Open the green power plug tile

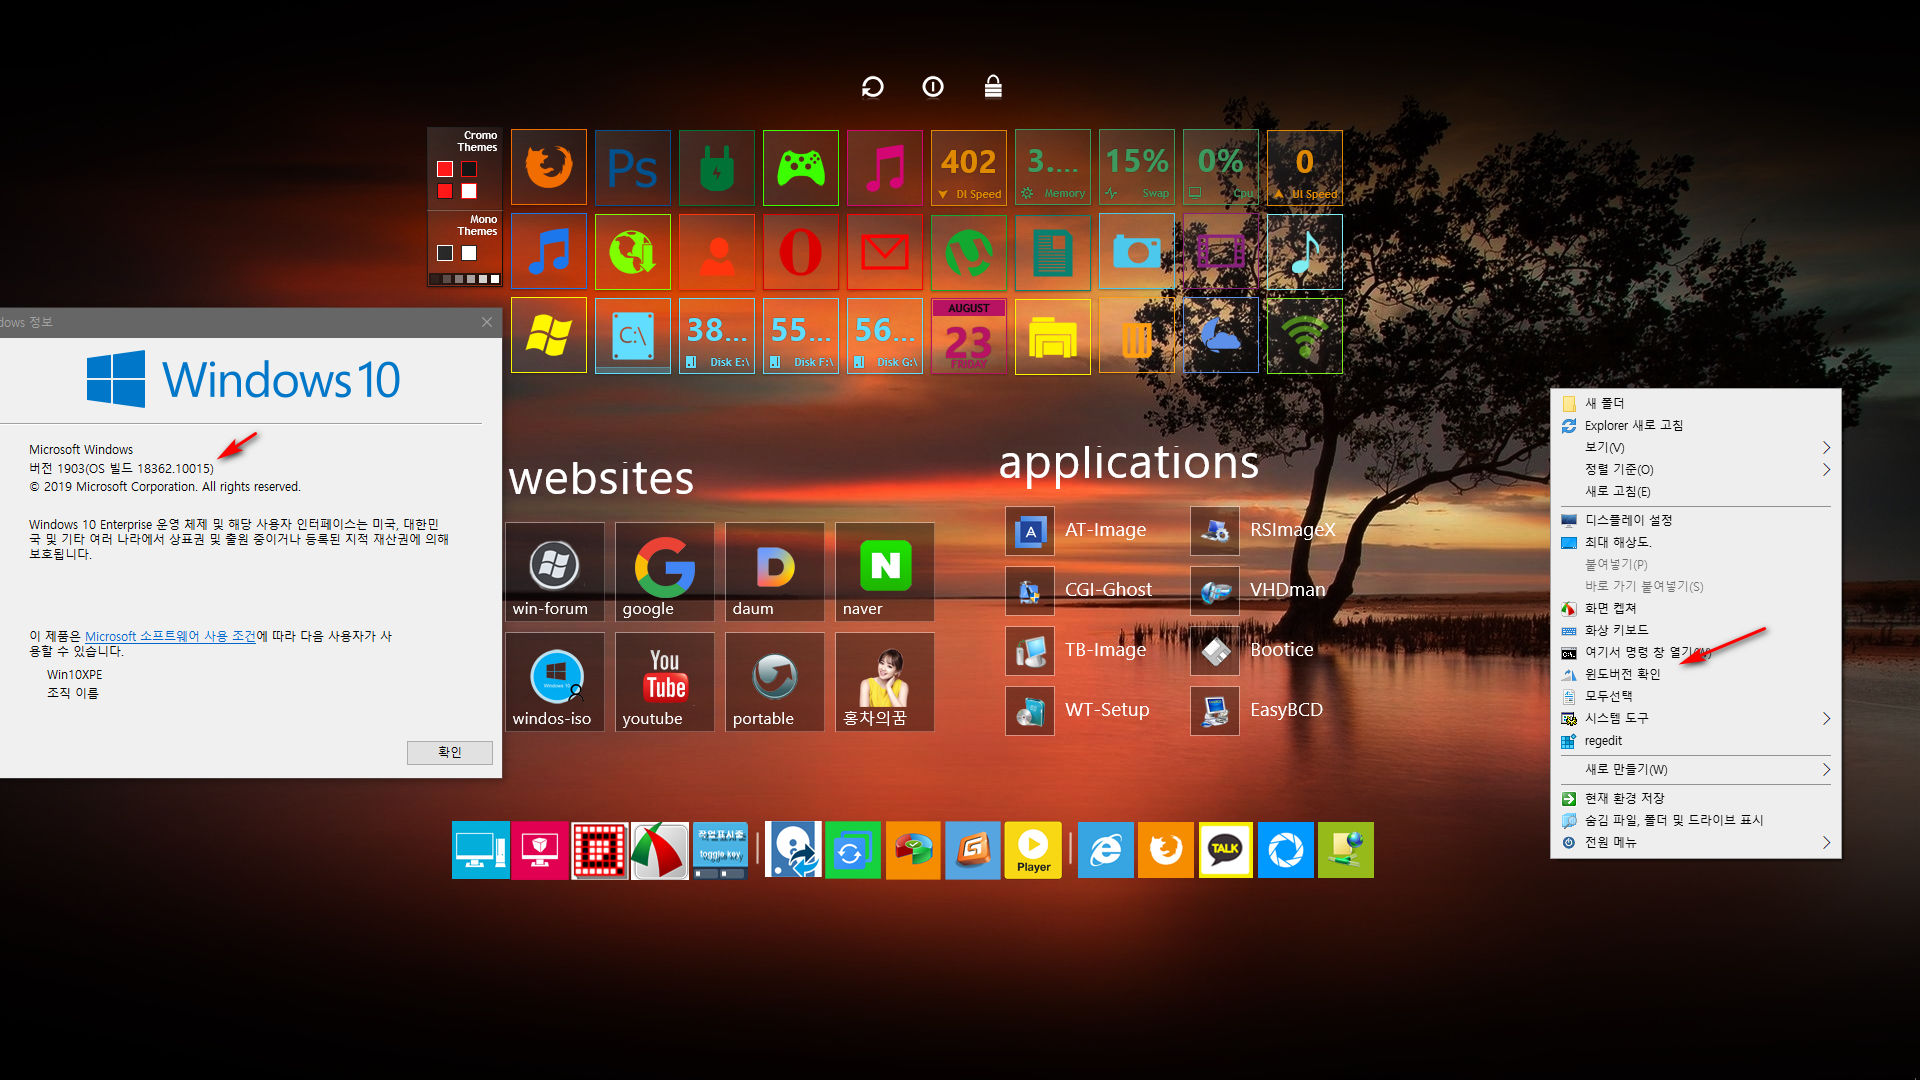(716, 167)
